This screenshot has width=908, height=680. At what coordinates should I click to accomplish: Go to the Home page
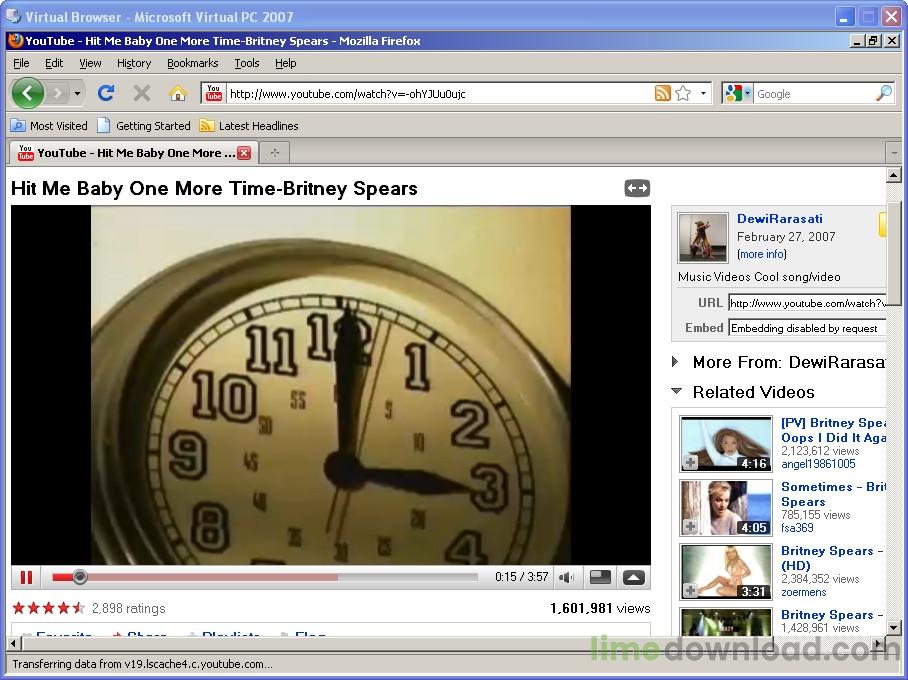(178, 93)
